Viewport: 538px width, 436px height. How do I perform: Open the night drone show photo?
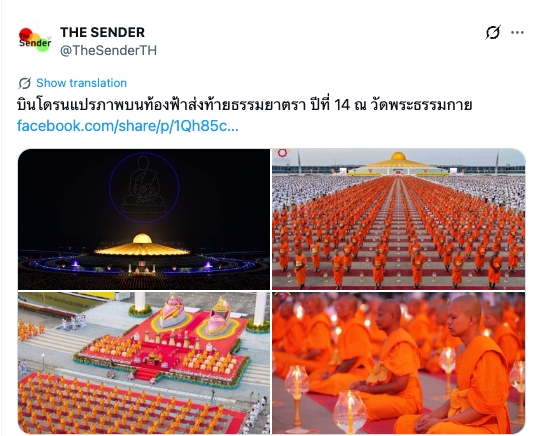[144, 219]
